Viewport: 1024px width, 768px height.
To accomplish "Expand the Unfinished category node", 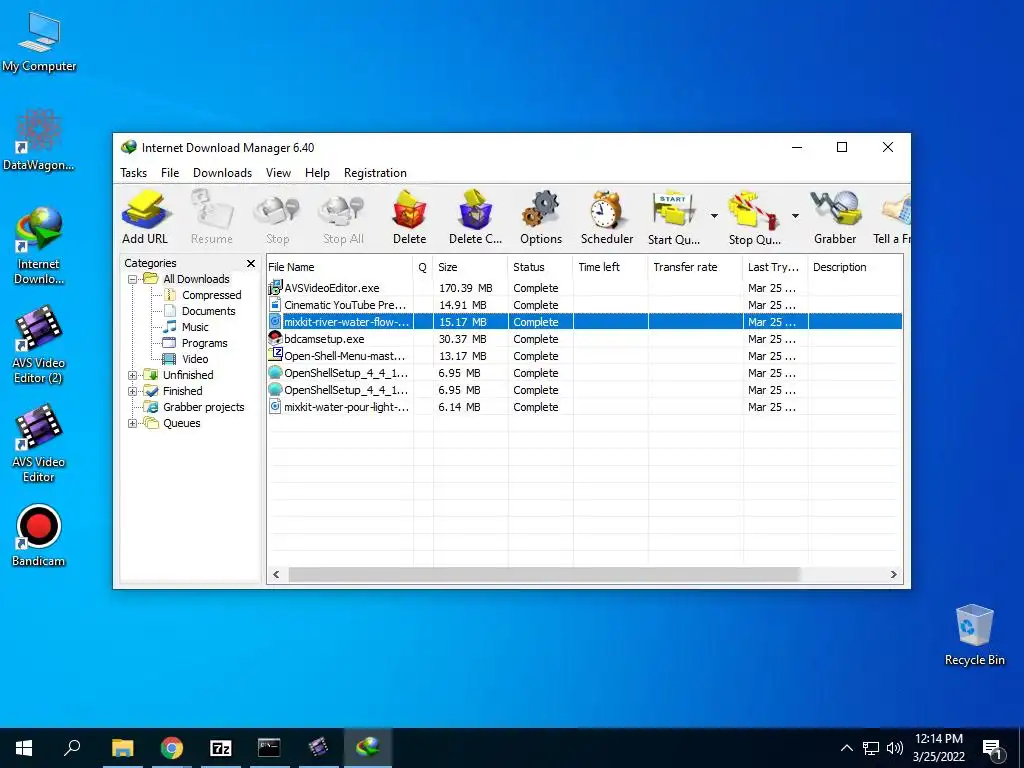I will coord(132,376).
